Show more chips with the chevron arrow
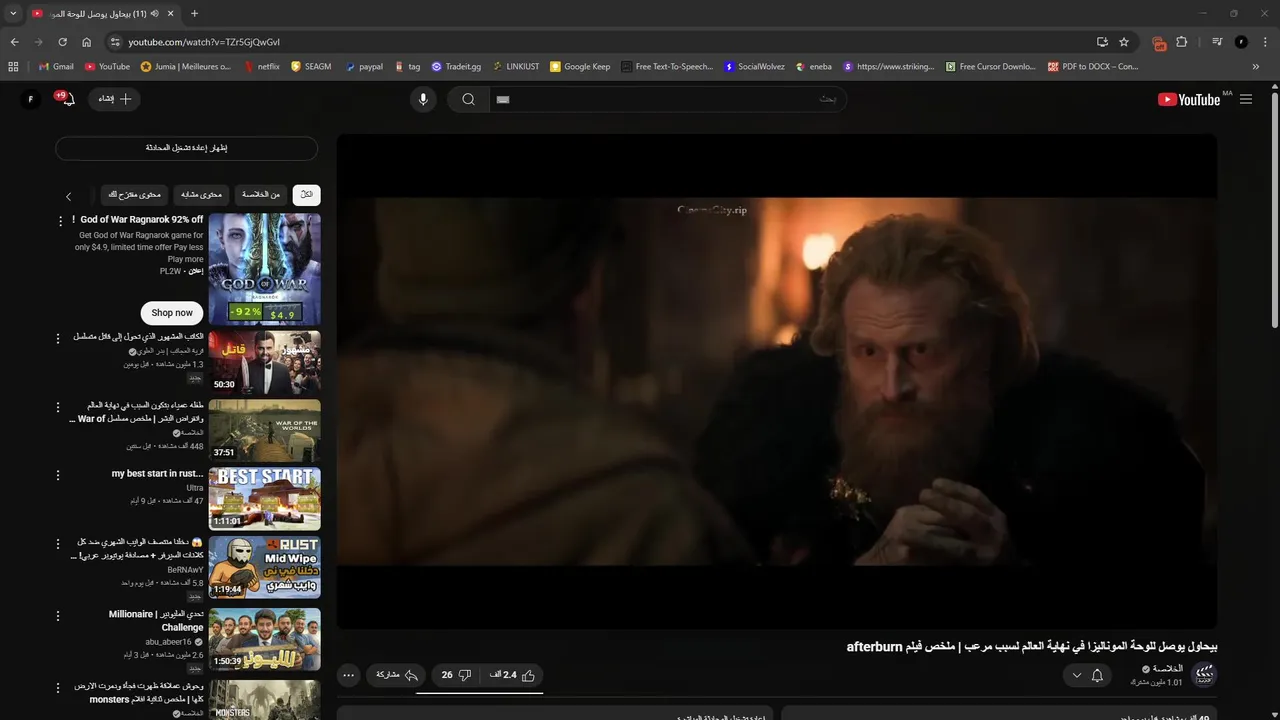Screen dimensions: 1280x720 [68, 196]
